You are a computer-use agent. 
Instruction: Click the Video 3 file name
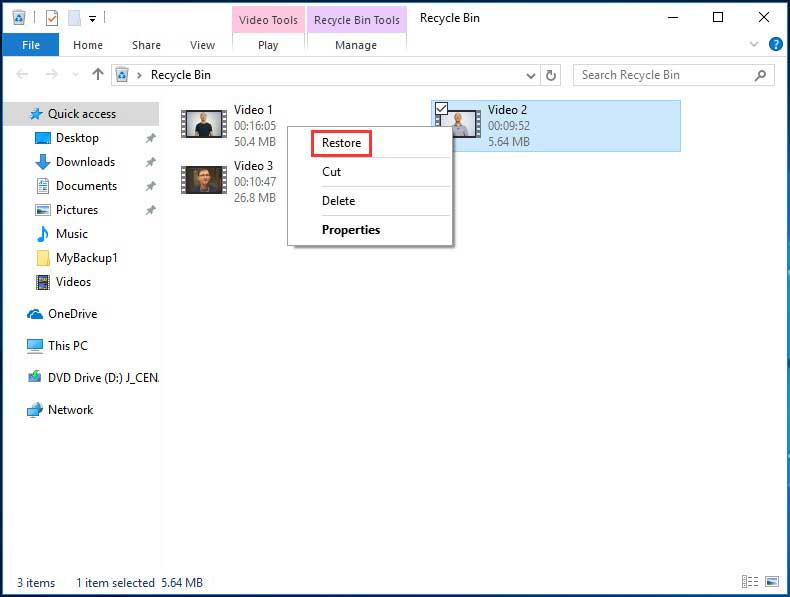253,166
